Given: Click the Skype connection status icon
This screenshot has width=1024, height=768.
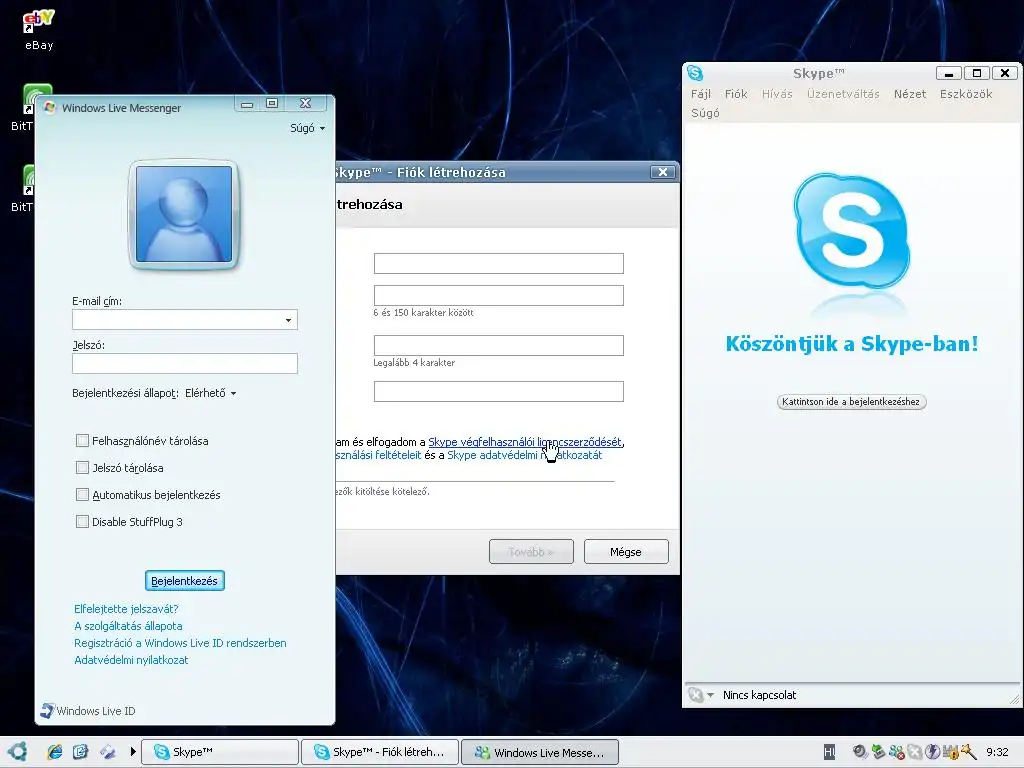Looking at the screenshot, I should 696,695.
